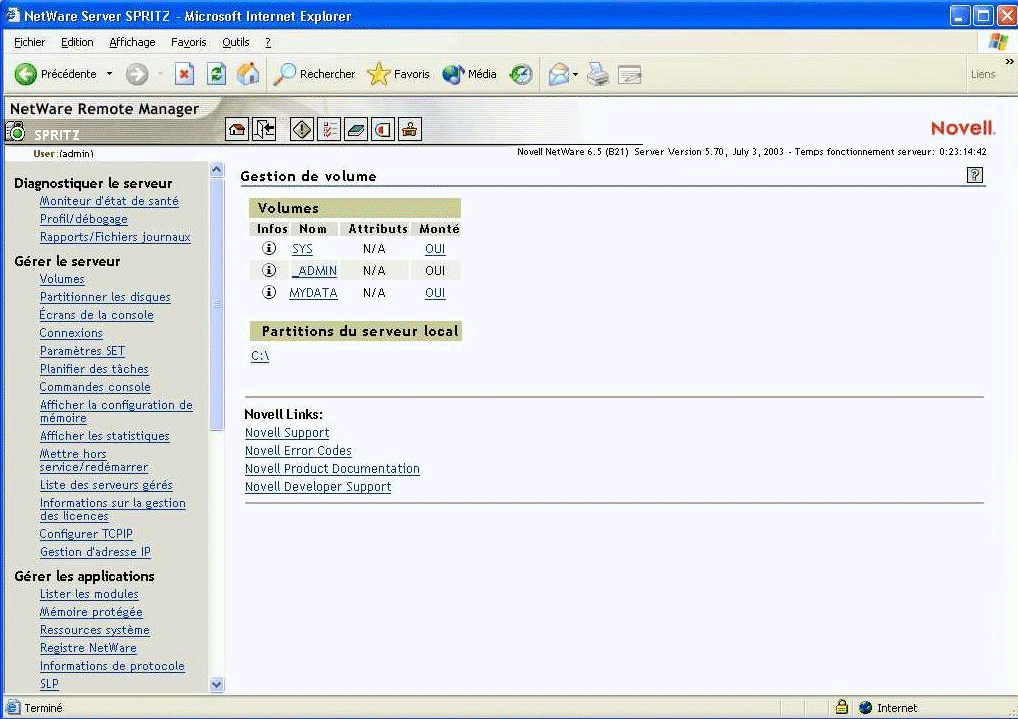This screenshot has height=719, width=1018.
Task: Open the server health alert diamond icon
Action: tap(301, 128)
